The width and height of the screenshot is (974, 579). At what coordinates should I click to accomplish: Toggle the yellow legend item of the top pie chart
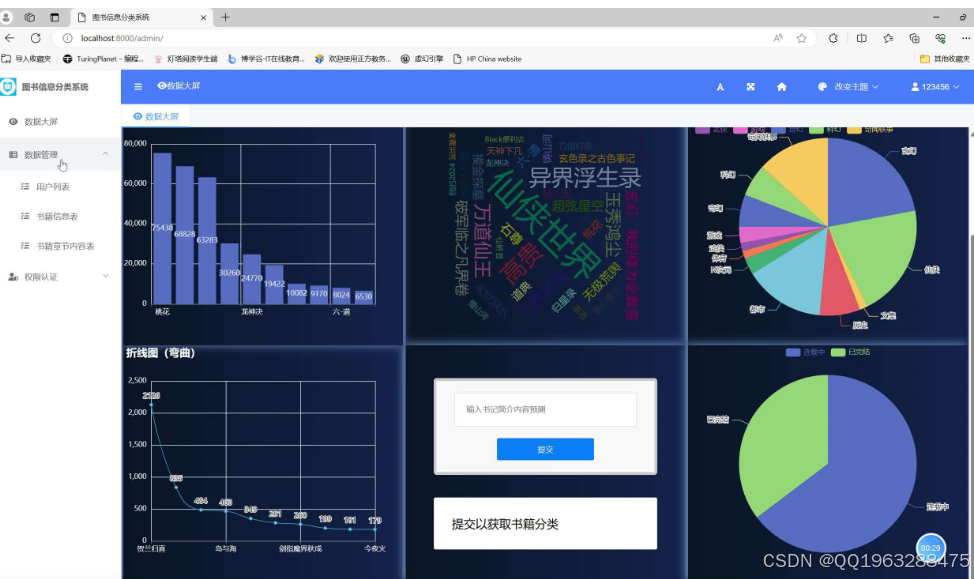pos(870,130)
